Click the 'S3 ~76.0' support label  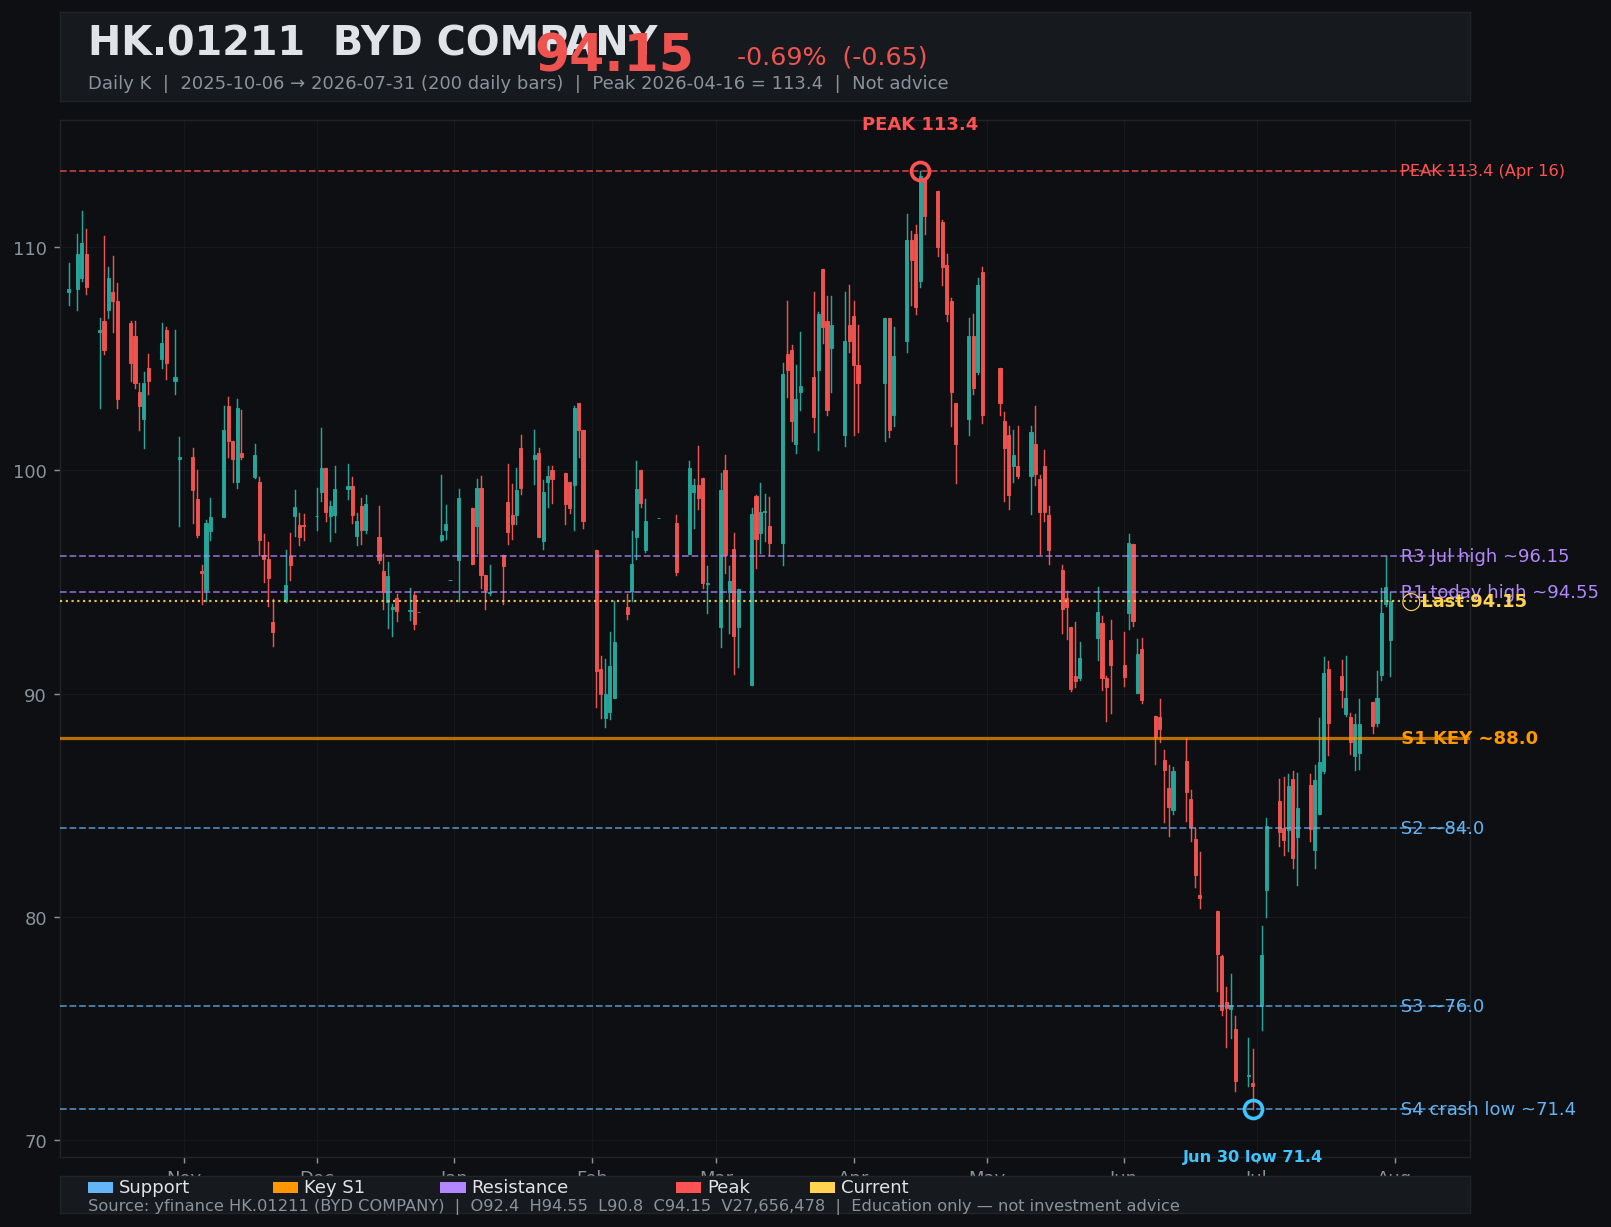click(1442, 1007)
